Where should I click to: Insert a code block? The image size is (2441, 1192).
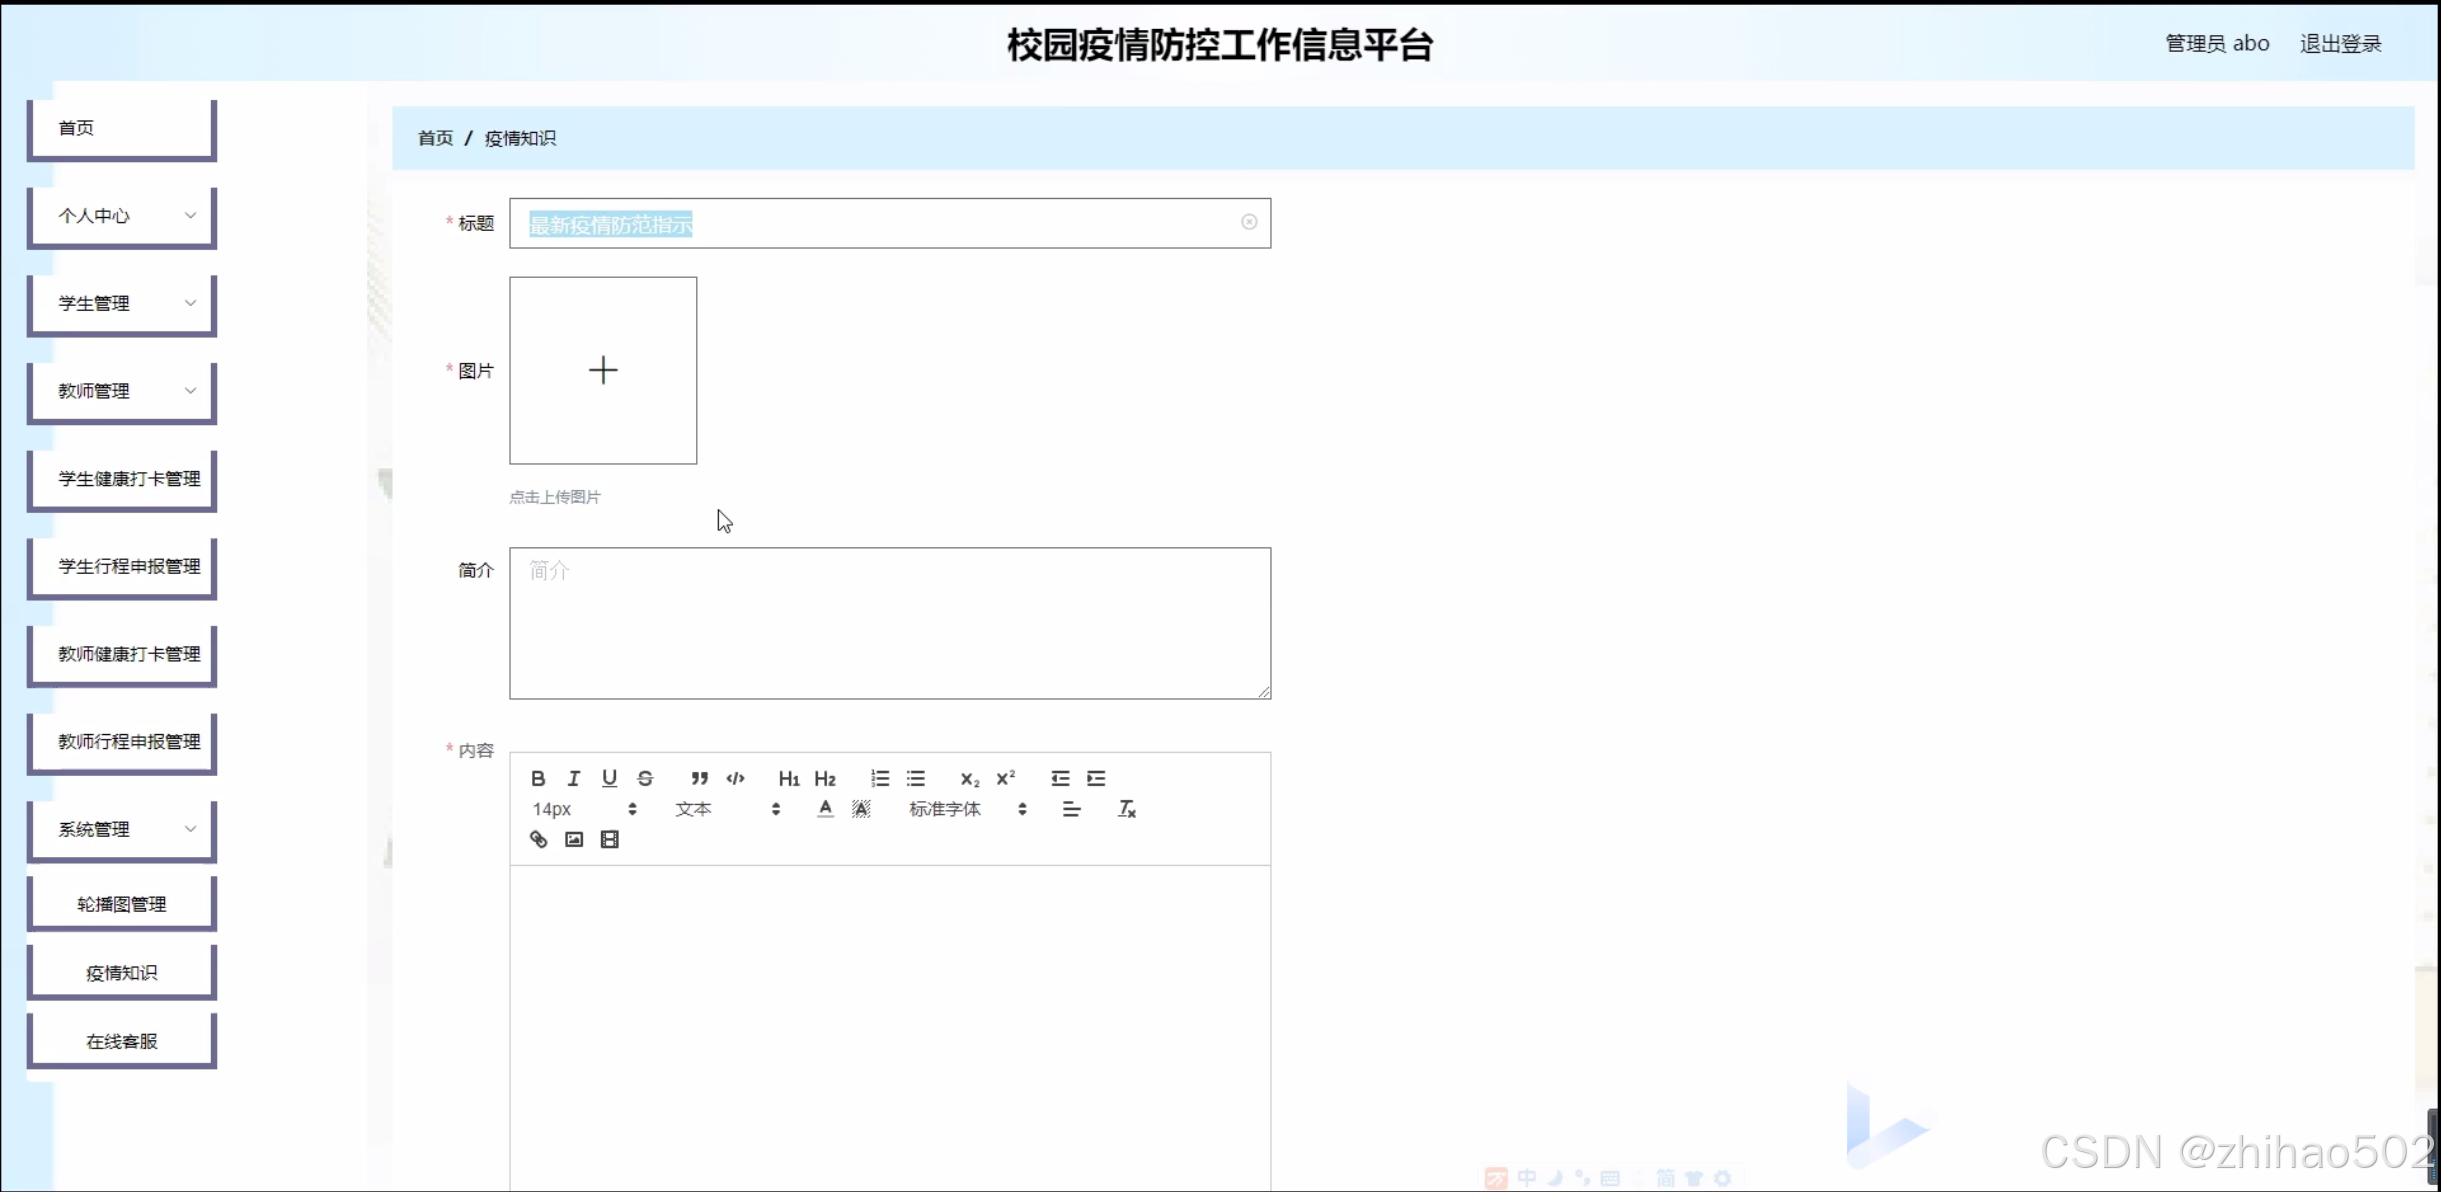736,778
